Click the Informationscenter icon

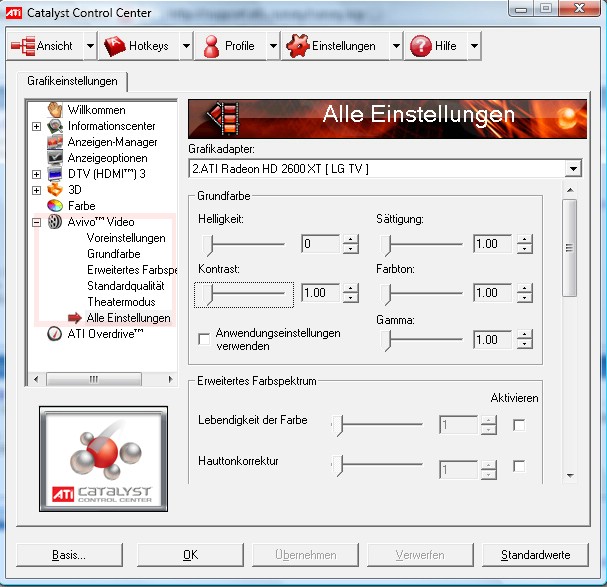click(55, 126)
